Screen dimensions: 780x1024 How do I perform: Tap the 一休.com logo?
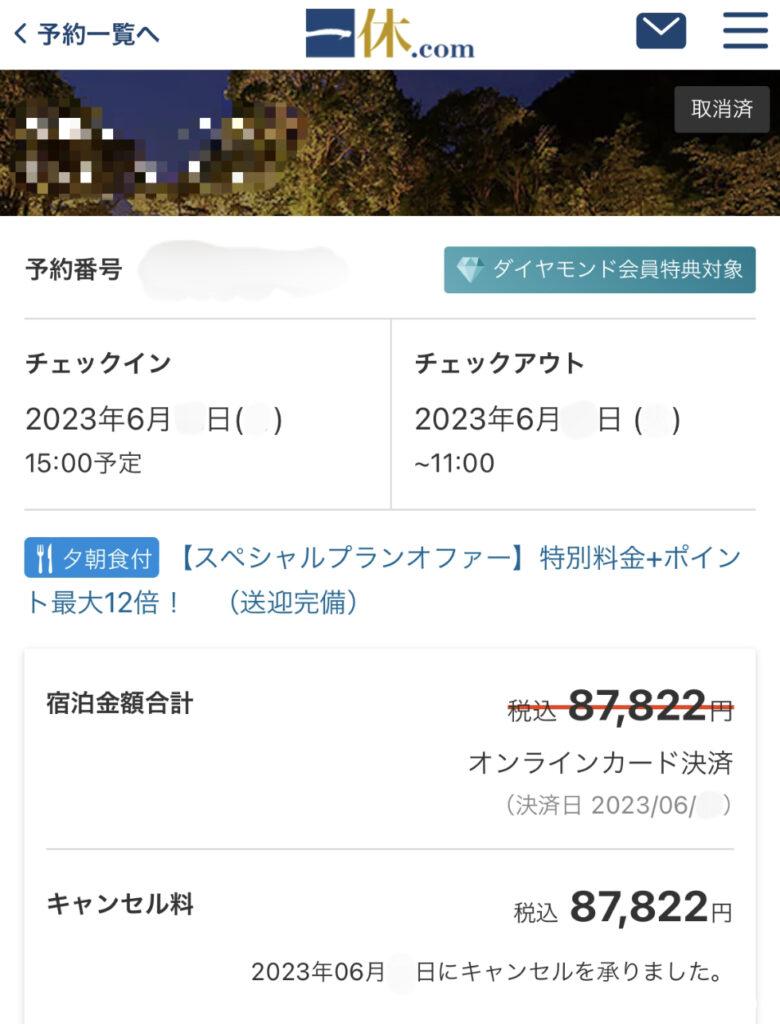click(390, 34)
